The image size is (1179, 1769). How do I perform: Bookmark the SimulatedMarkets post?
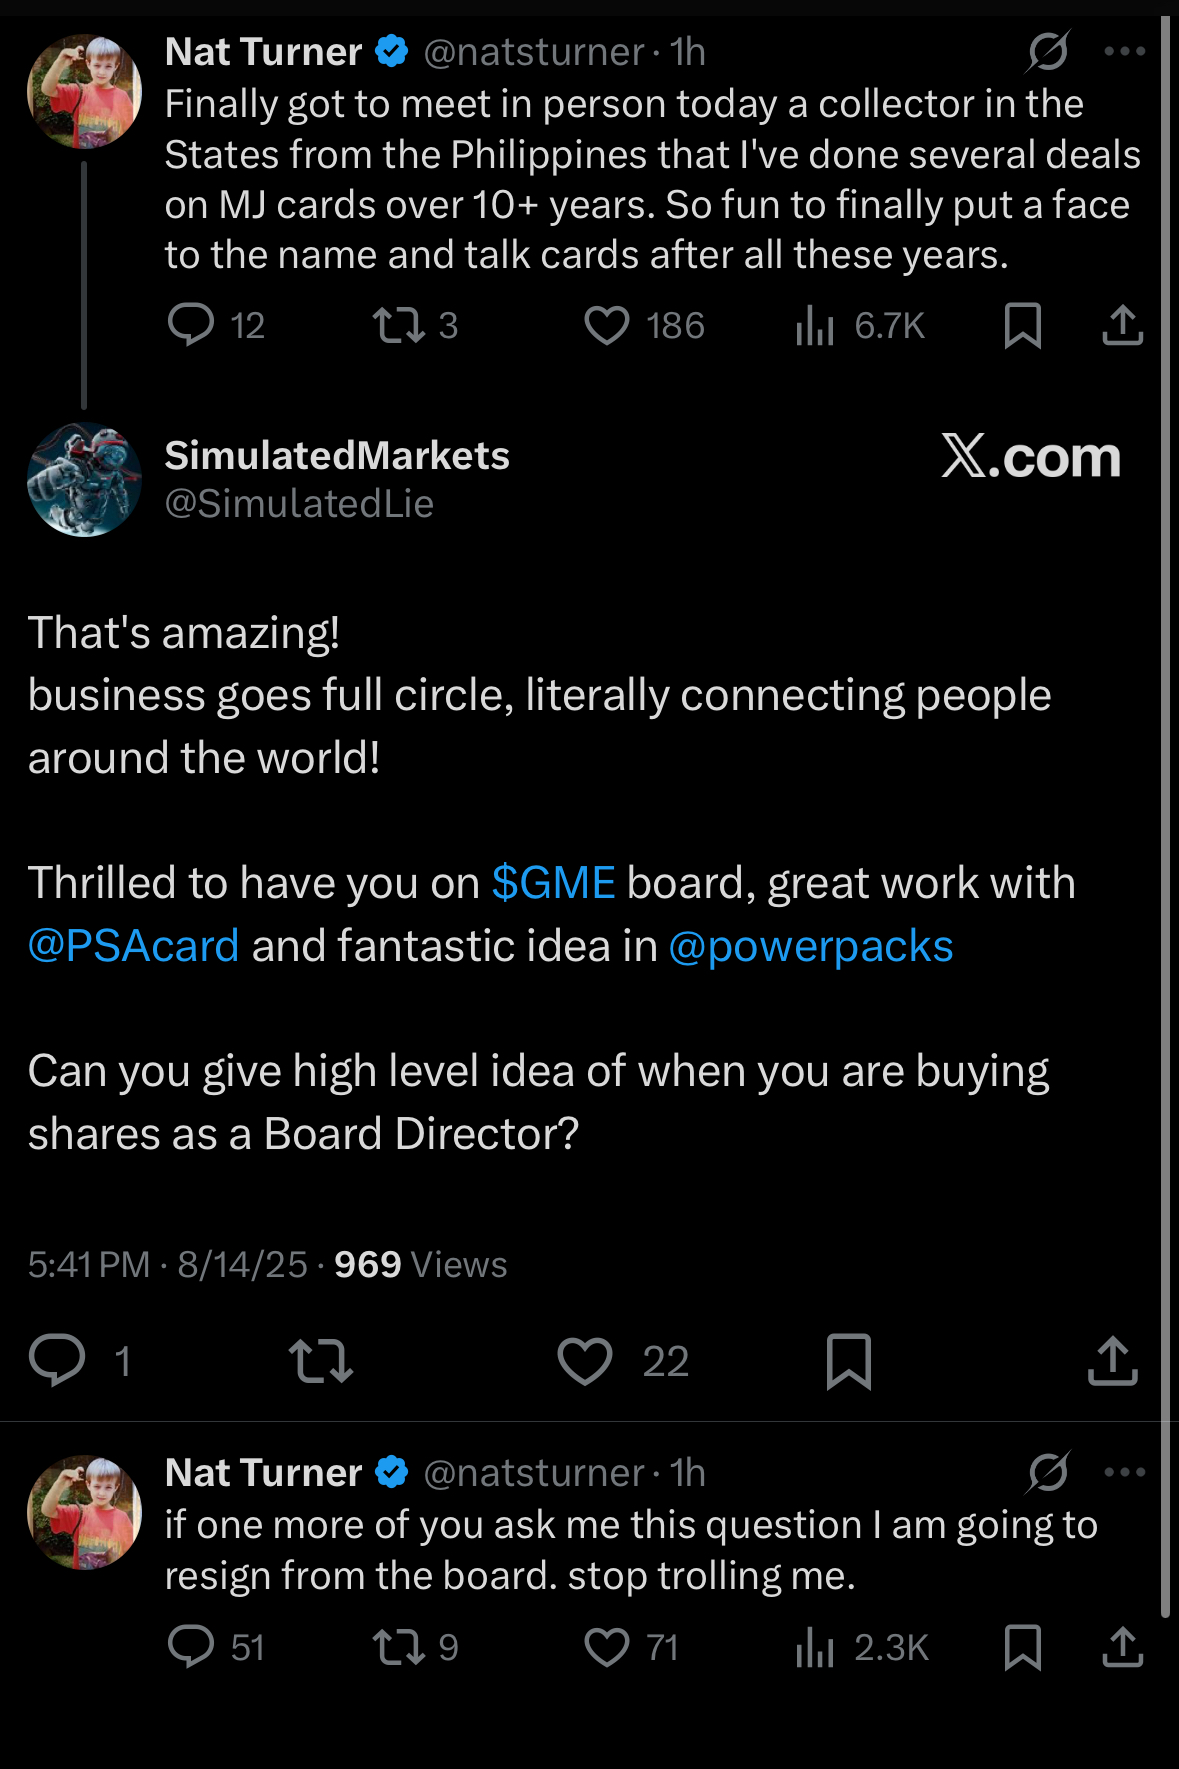tap(849, 1360)
